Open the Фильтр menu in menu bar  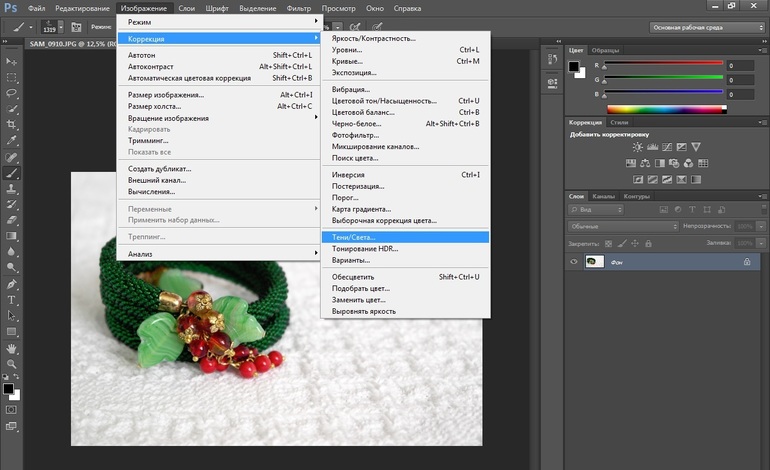[x=298, y=8]
